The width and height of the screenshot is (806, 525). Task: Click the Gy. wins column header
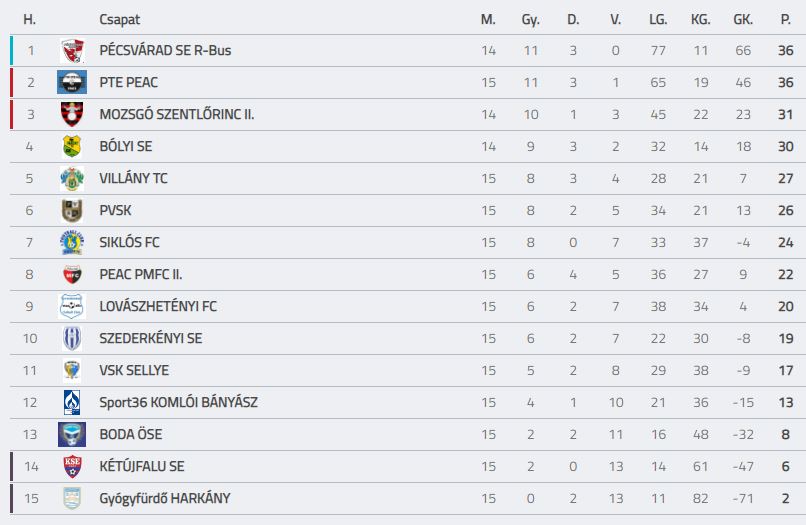(x=530, y=20)
